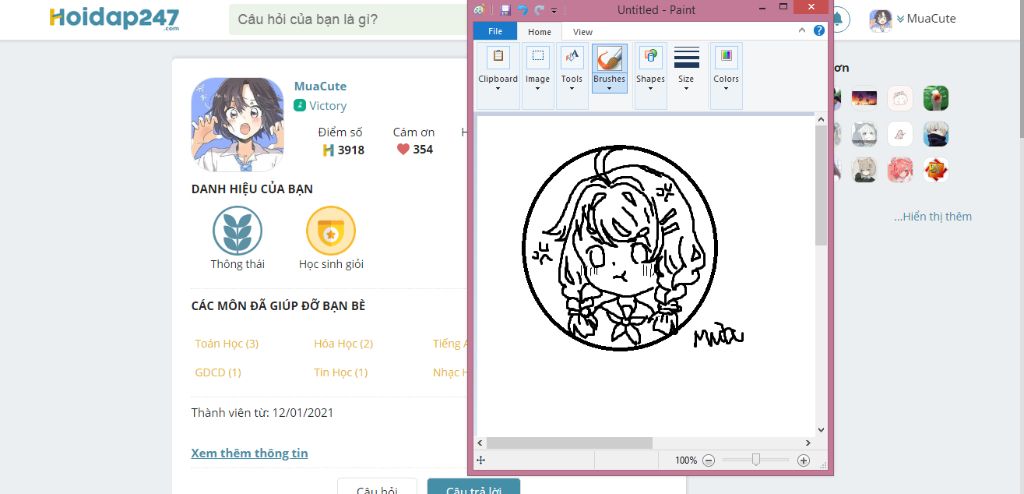Click the 100% zoom level text in Paint
The image size is (1024, 494).
[x=686, y=460]
